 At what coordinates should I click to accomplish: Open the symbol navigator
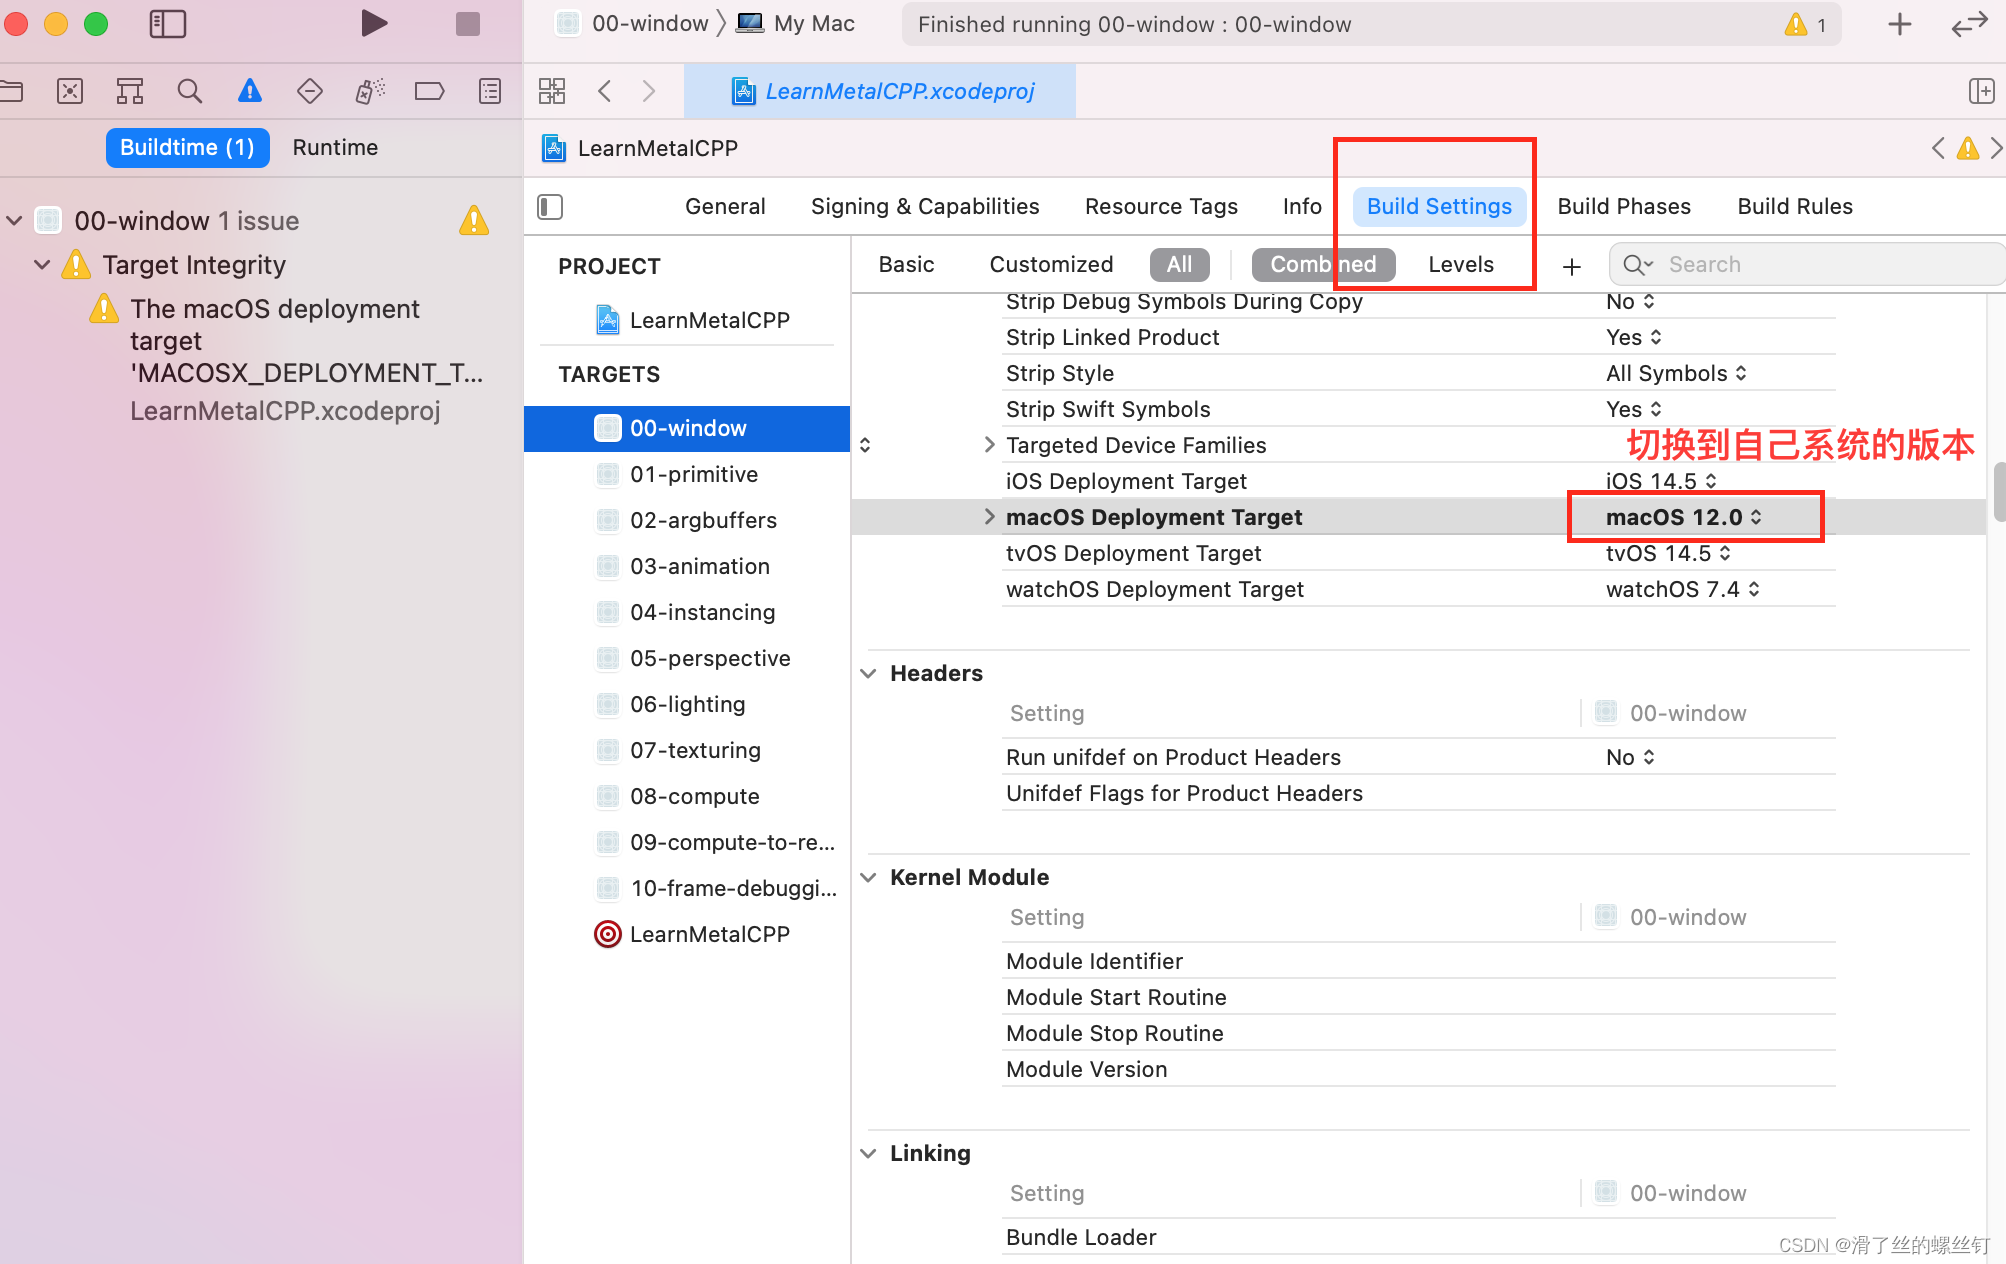coord(130,91)
